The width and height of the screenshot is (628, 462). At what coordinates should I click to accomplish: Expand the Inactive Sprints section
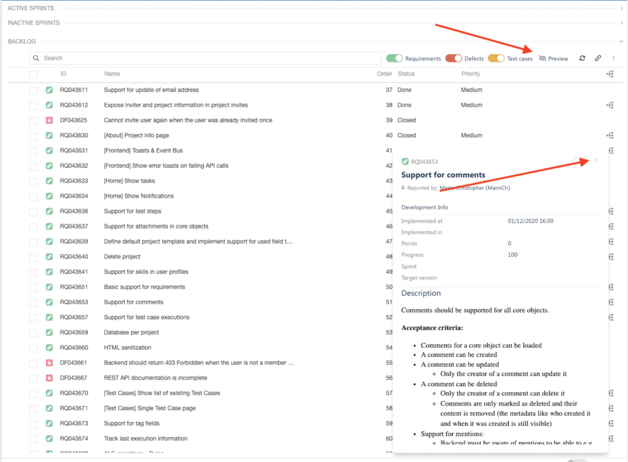621,22
